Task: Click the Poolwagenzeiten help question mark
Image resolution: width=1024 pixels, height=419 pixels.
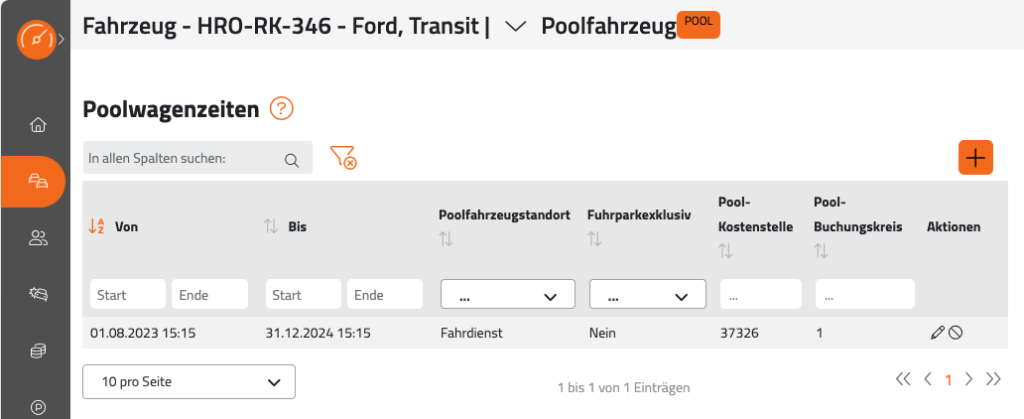Action: (x=282, y=108)
